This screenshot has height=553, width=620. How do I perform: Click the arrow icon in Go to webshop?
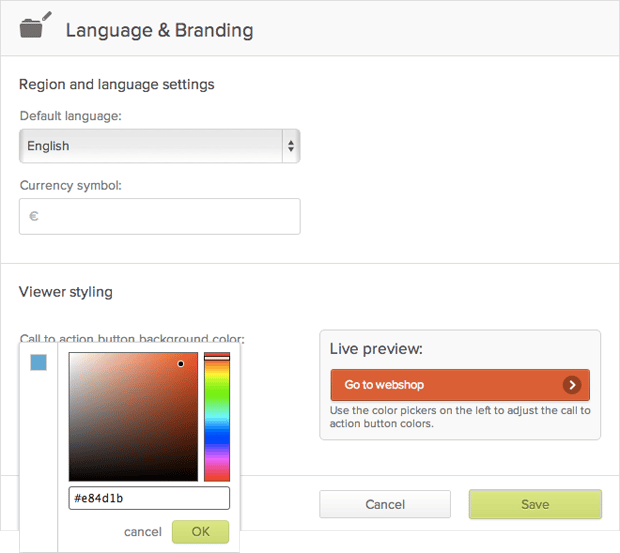[571, 385]
